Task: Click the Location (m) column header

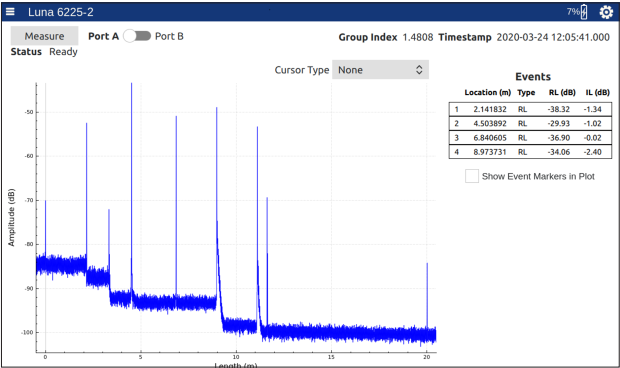Action: click(488, 92)
